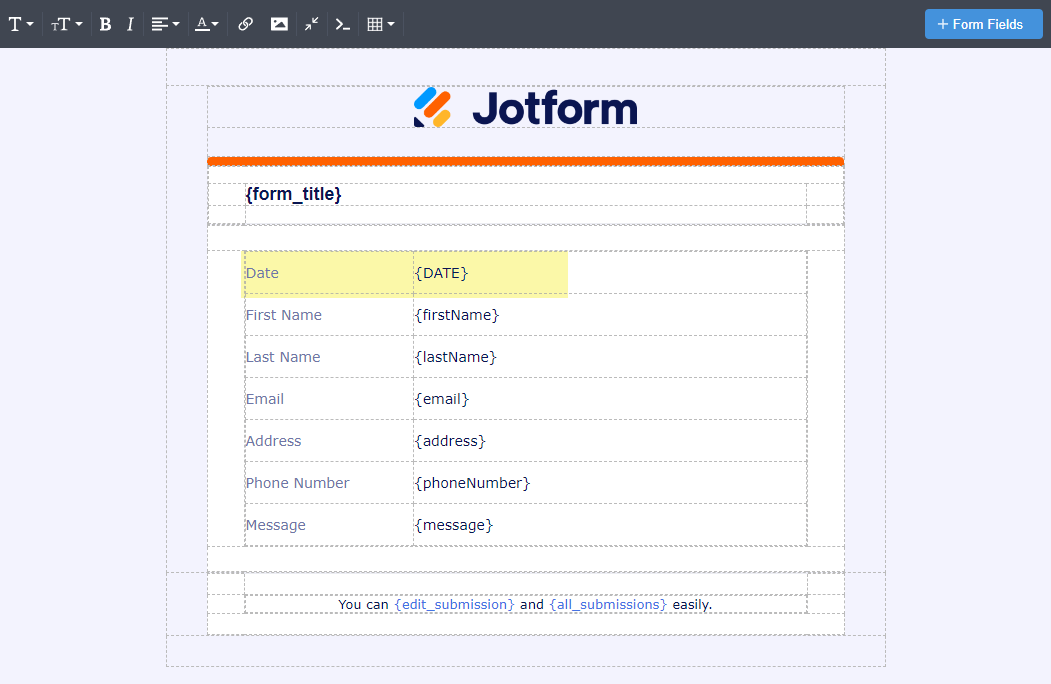Viewport: 1051px width, 684px height.
Task: Click the Form Fields button
Action: (x=983, y=24)
